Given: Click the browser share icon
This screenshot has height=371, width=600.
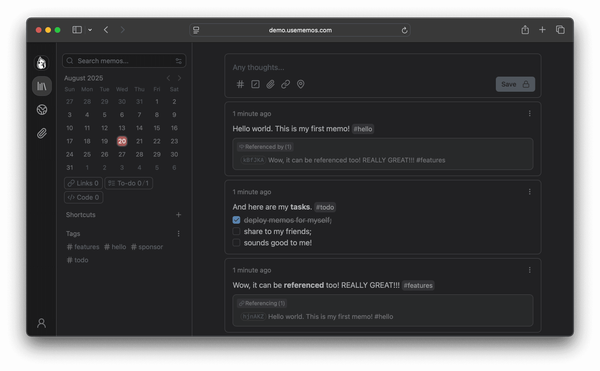Looking at the screenshot, I should [525, 30].
